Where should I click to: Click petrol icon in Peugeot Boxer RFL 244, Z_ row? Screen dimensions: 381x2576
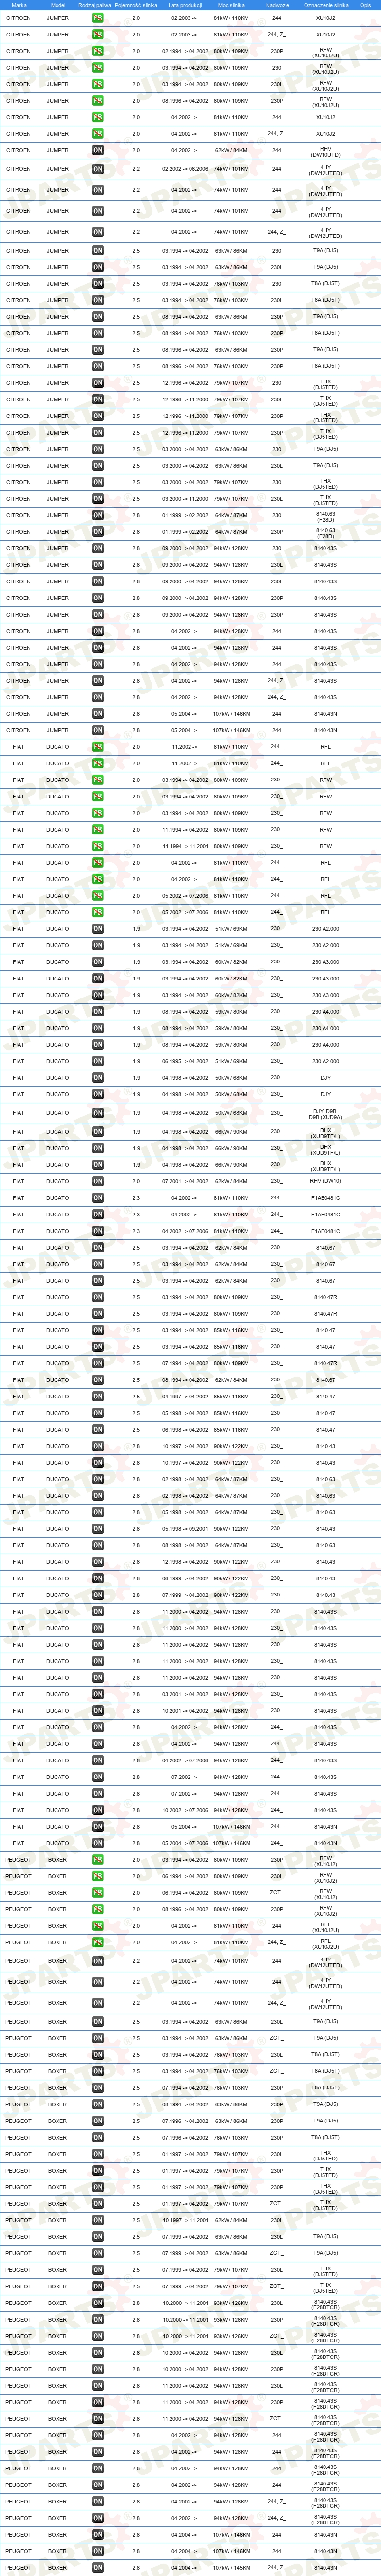[98, 1943]
